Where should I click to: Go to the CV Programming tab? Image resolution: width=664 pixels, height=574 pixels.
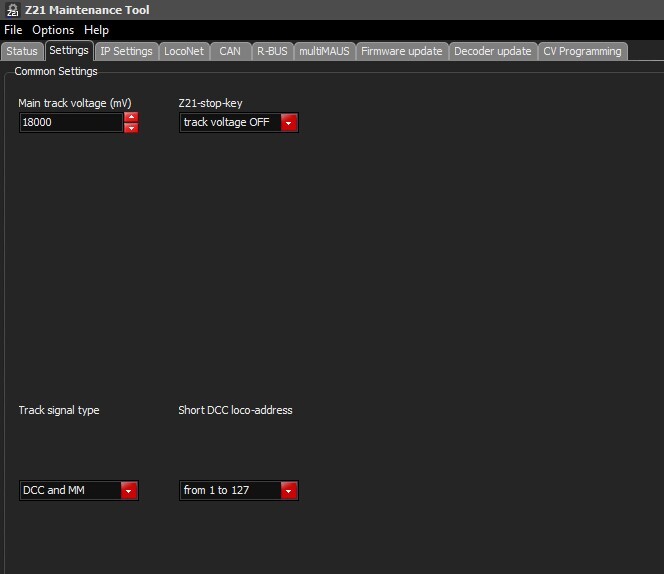(582, 51)
